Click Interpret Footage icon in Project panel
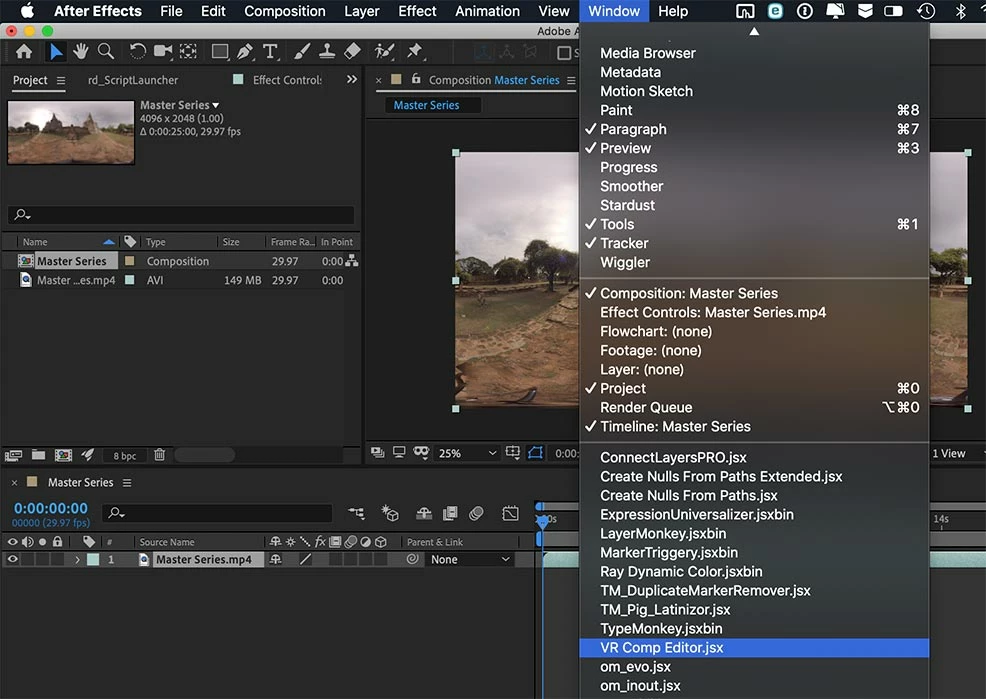The image size is (986, 699). (13, 455)
